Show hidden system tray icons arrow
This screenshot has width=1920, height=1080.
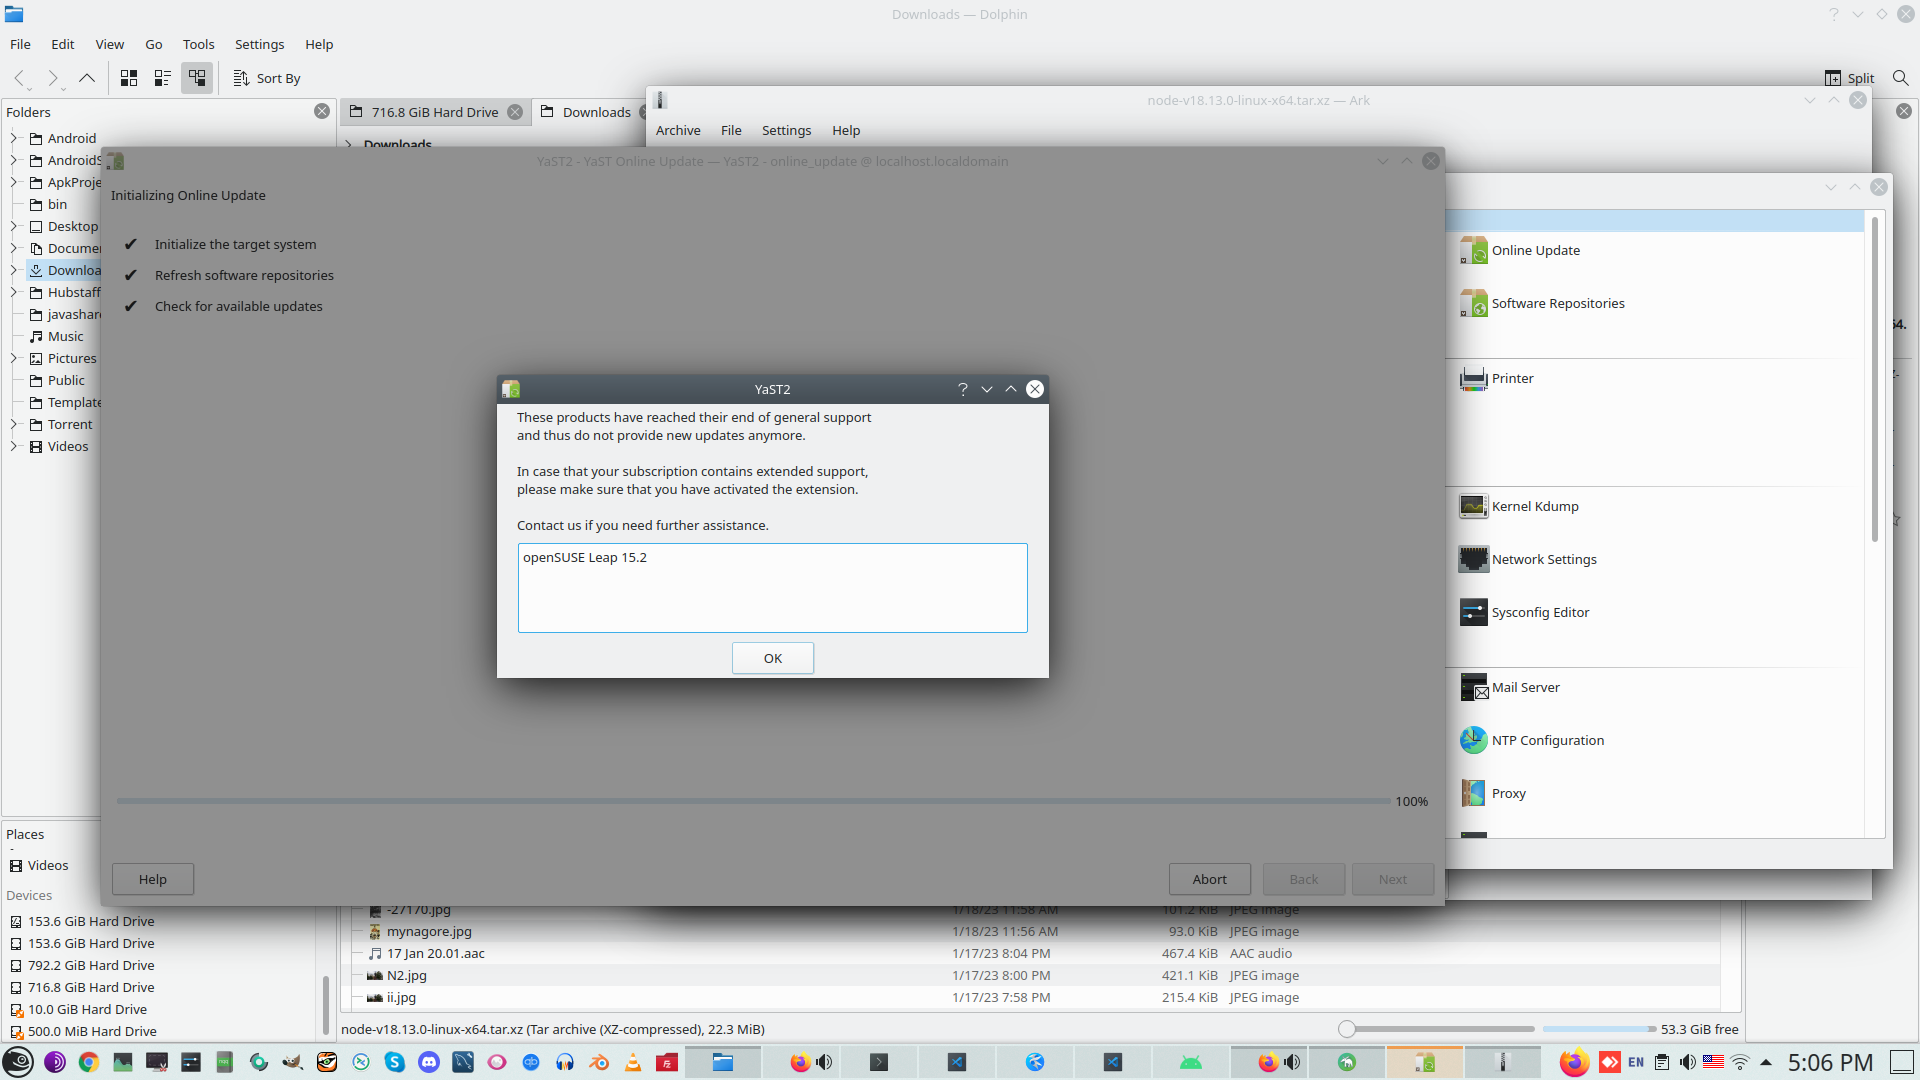tap(1766, 1063)
